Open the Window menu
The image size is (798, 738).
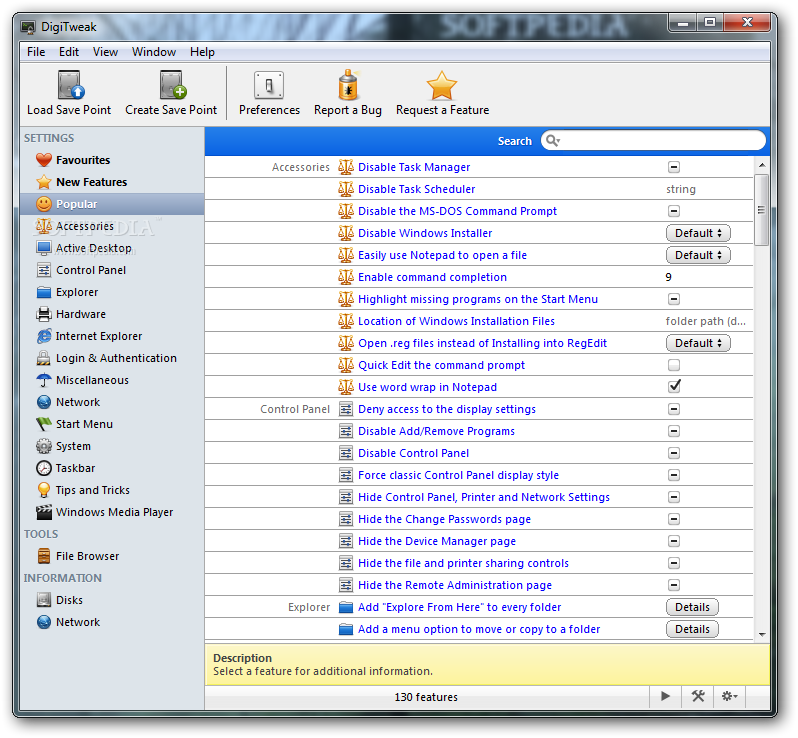pyautogui.click(x=154, y=52)
